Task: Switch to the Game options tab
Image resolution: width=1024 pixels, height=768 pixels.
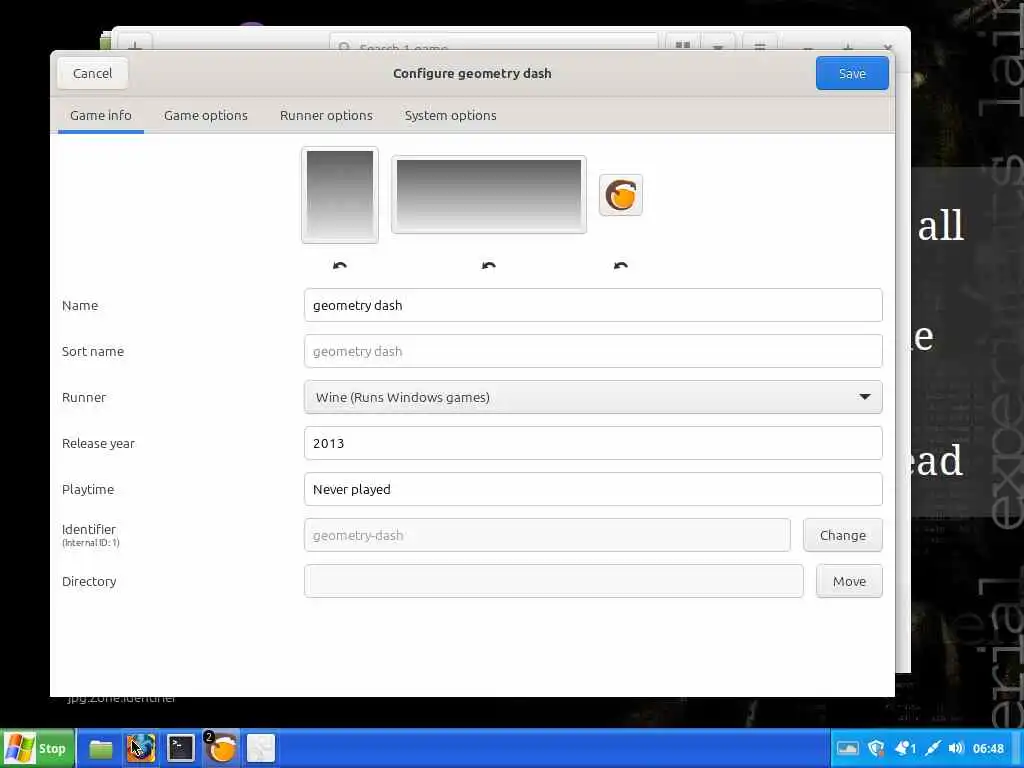Action: tap(206, 116)
